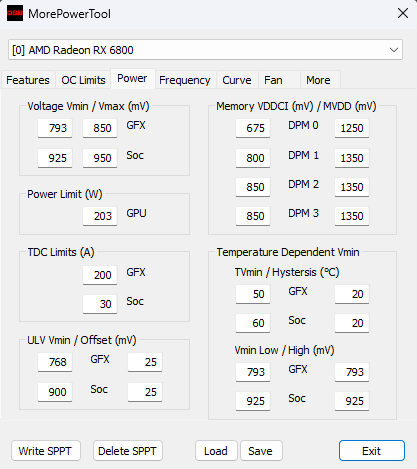Click the Exit button
This screenshot has height=469, width=417.
point(372,451)
